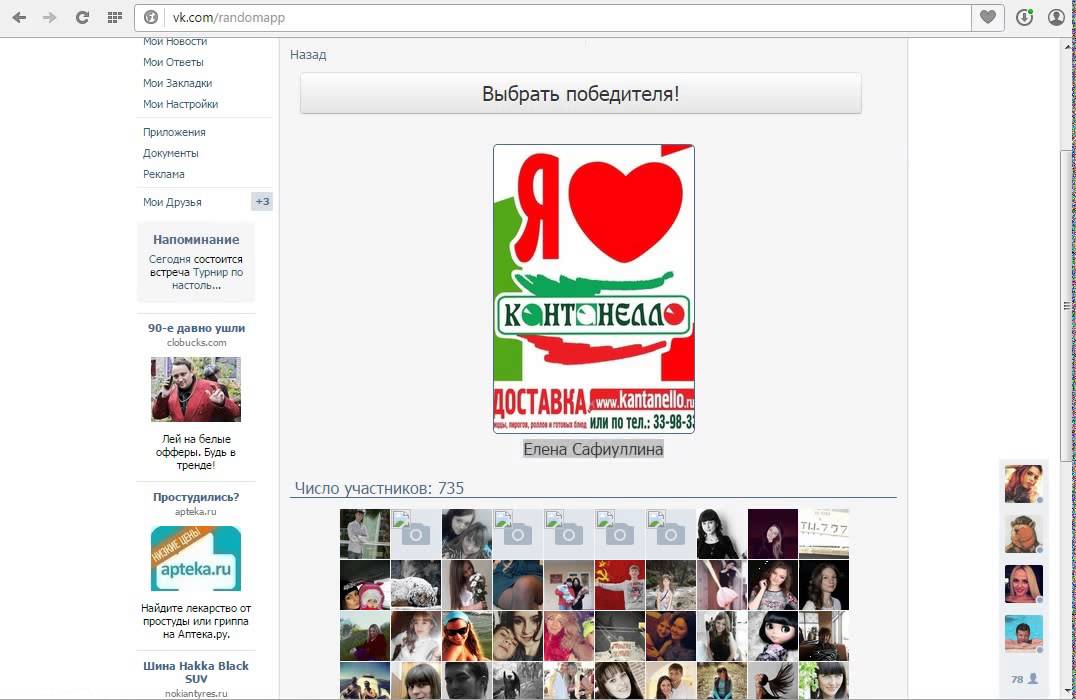The height and width of the screenshot is (700, 1076).
Task: Open chat with bear avatar friend
Action: (1023, 533)
